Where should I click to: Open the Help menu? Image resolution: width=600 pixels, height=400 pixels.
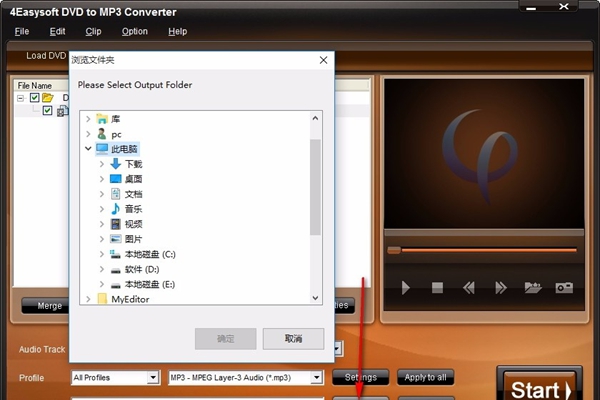point(178,31)
